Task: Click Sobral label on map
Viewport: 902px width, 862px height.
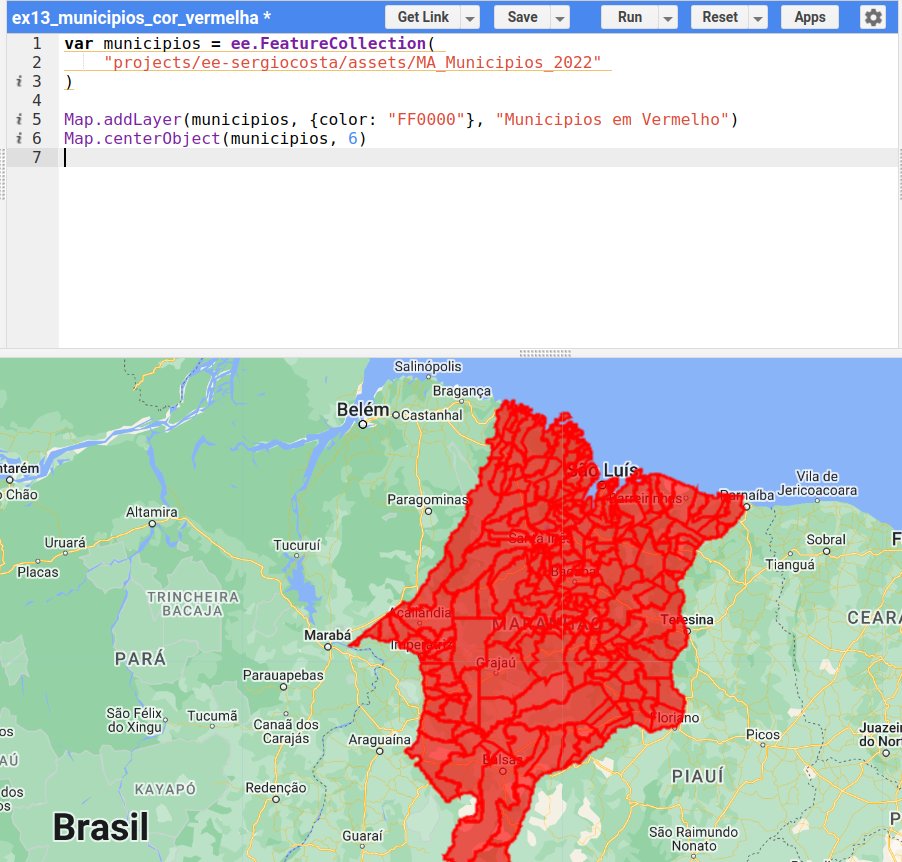Action: point(826,539)
